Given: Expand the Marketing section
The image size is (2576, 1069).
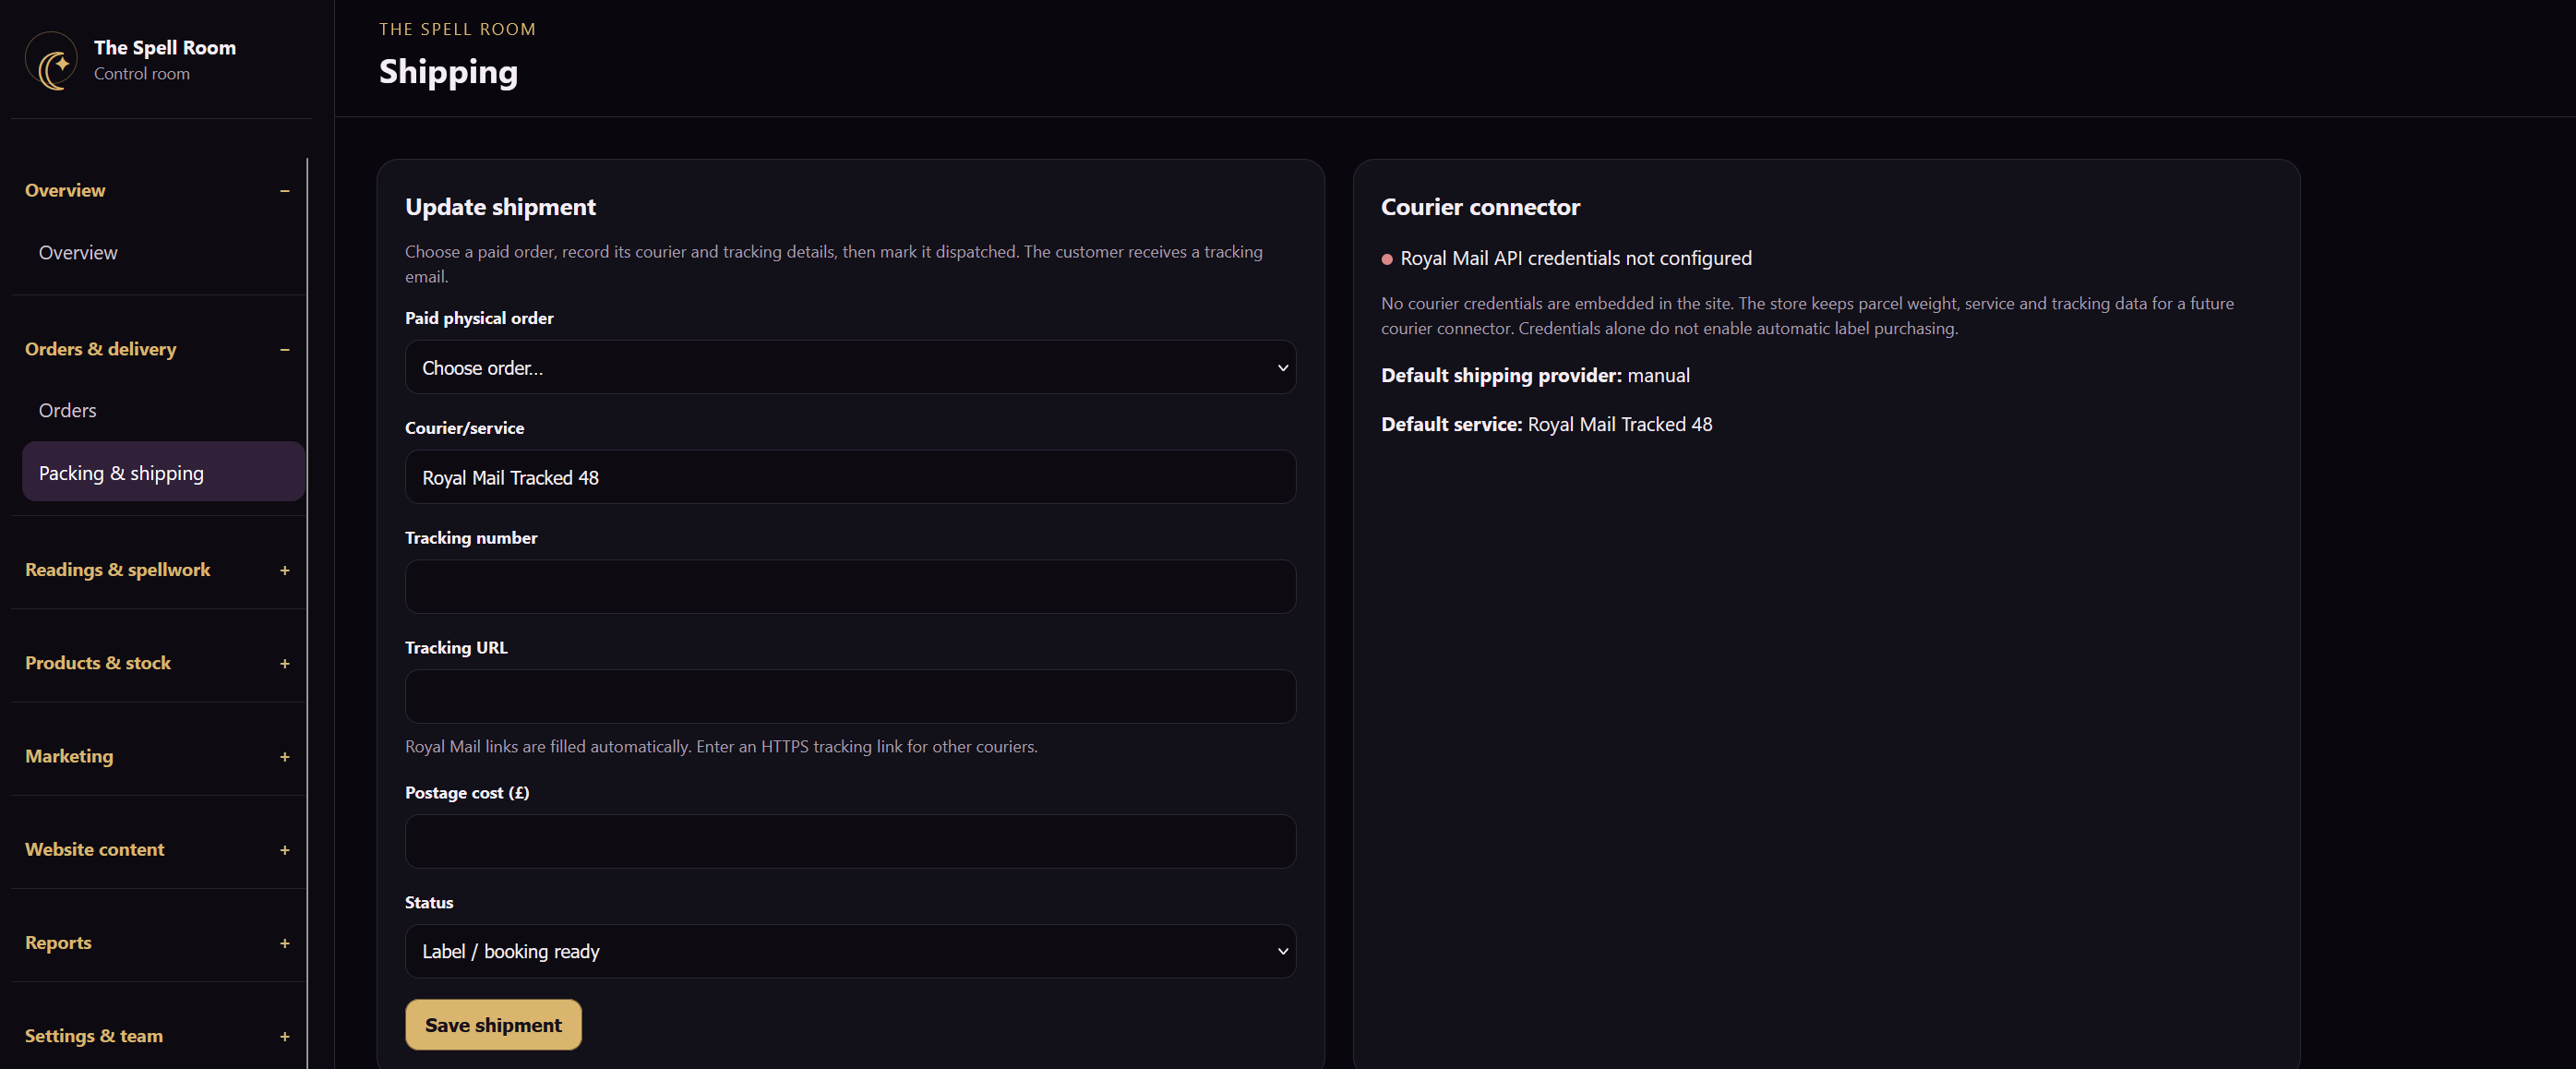Looking at the screenshot, I should [157, 756].
